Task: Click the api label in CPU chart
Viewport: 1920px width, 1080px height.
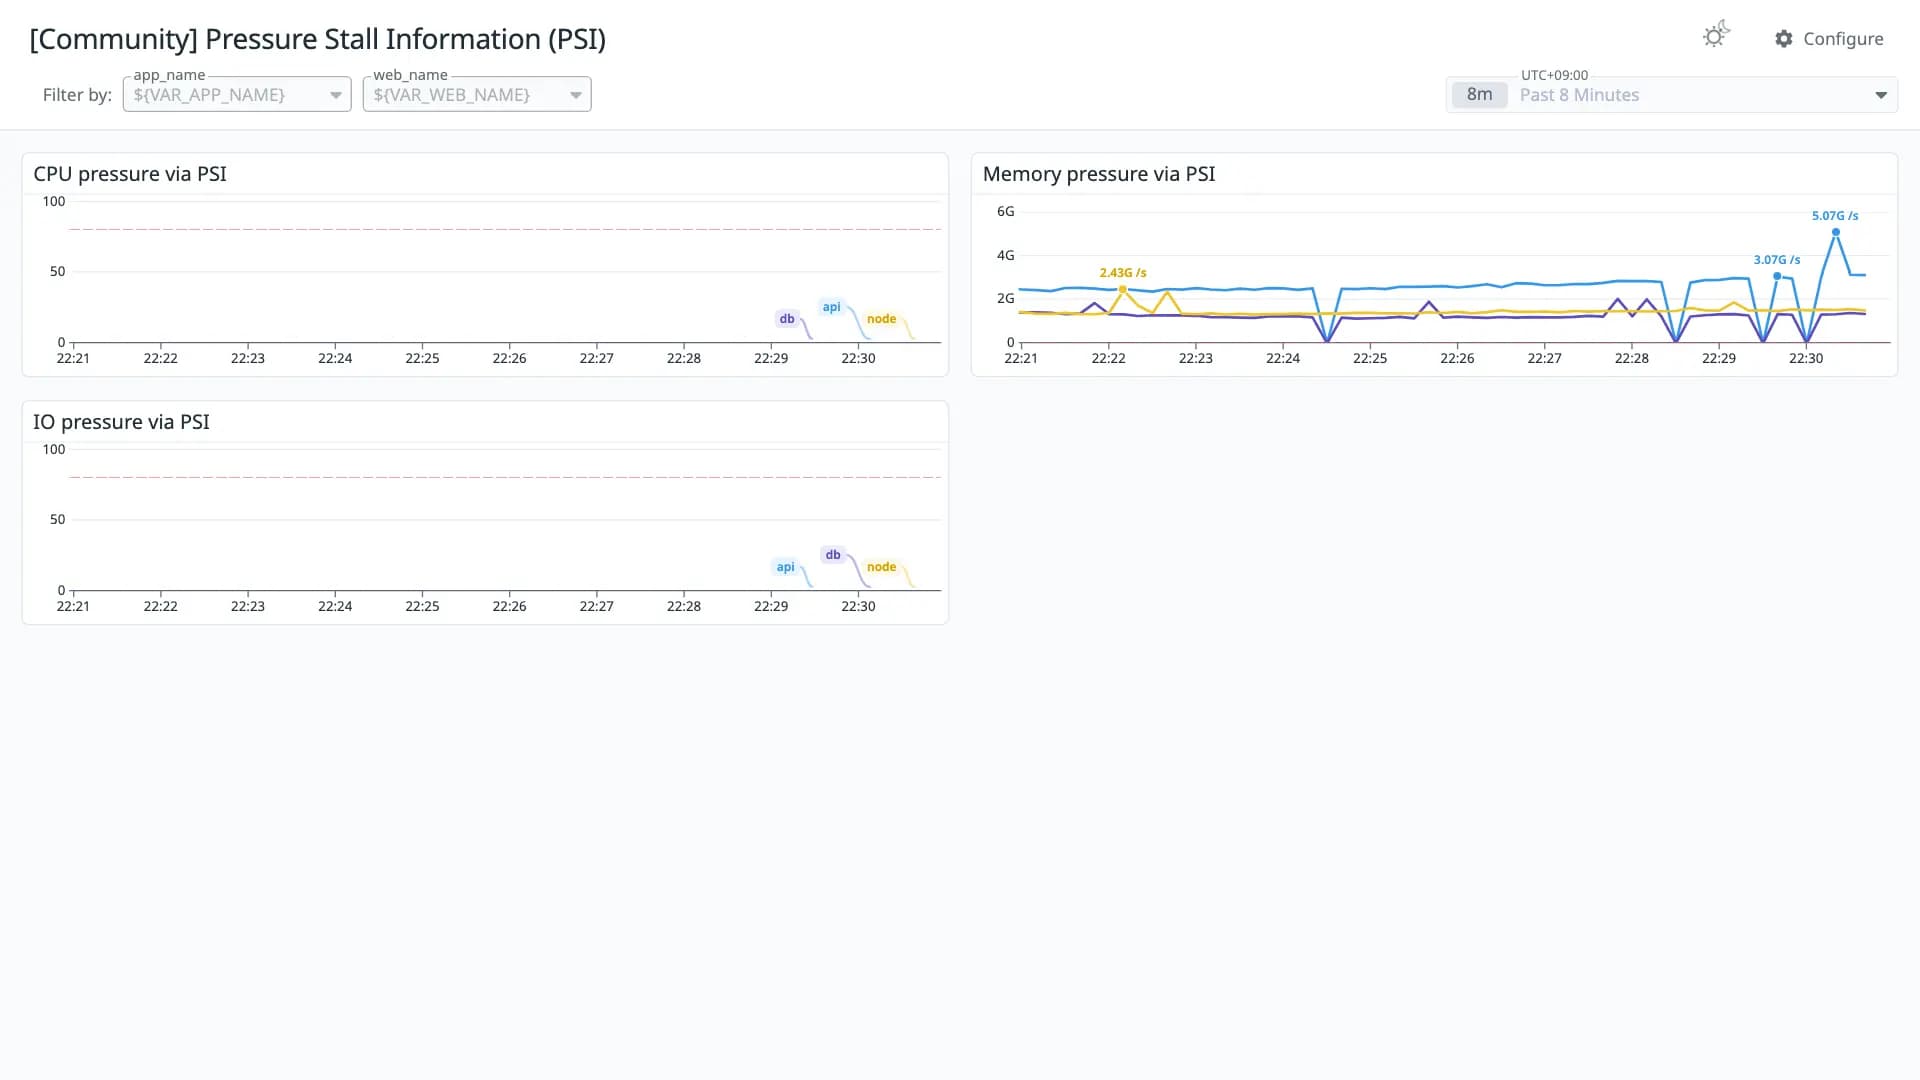Action: 831,307
